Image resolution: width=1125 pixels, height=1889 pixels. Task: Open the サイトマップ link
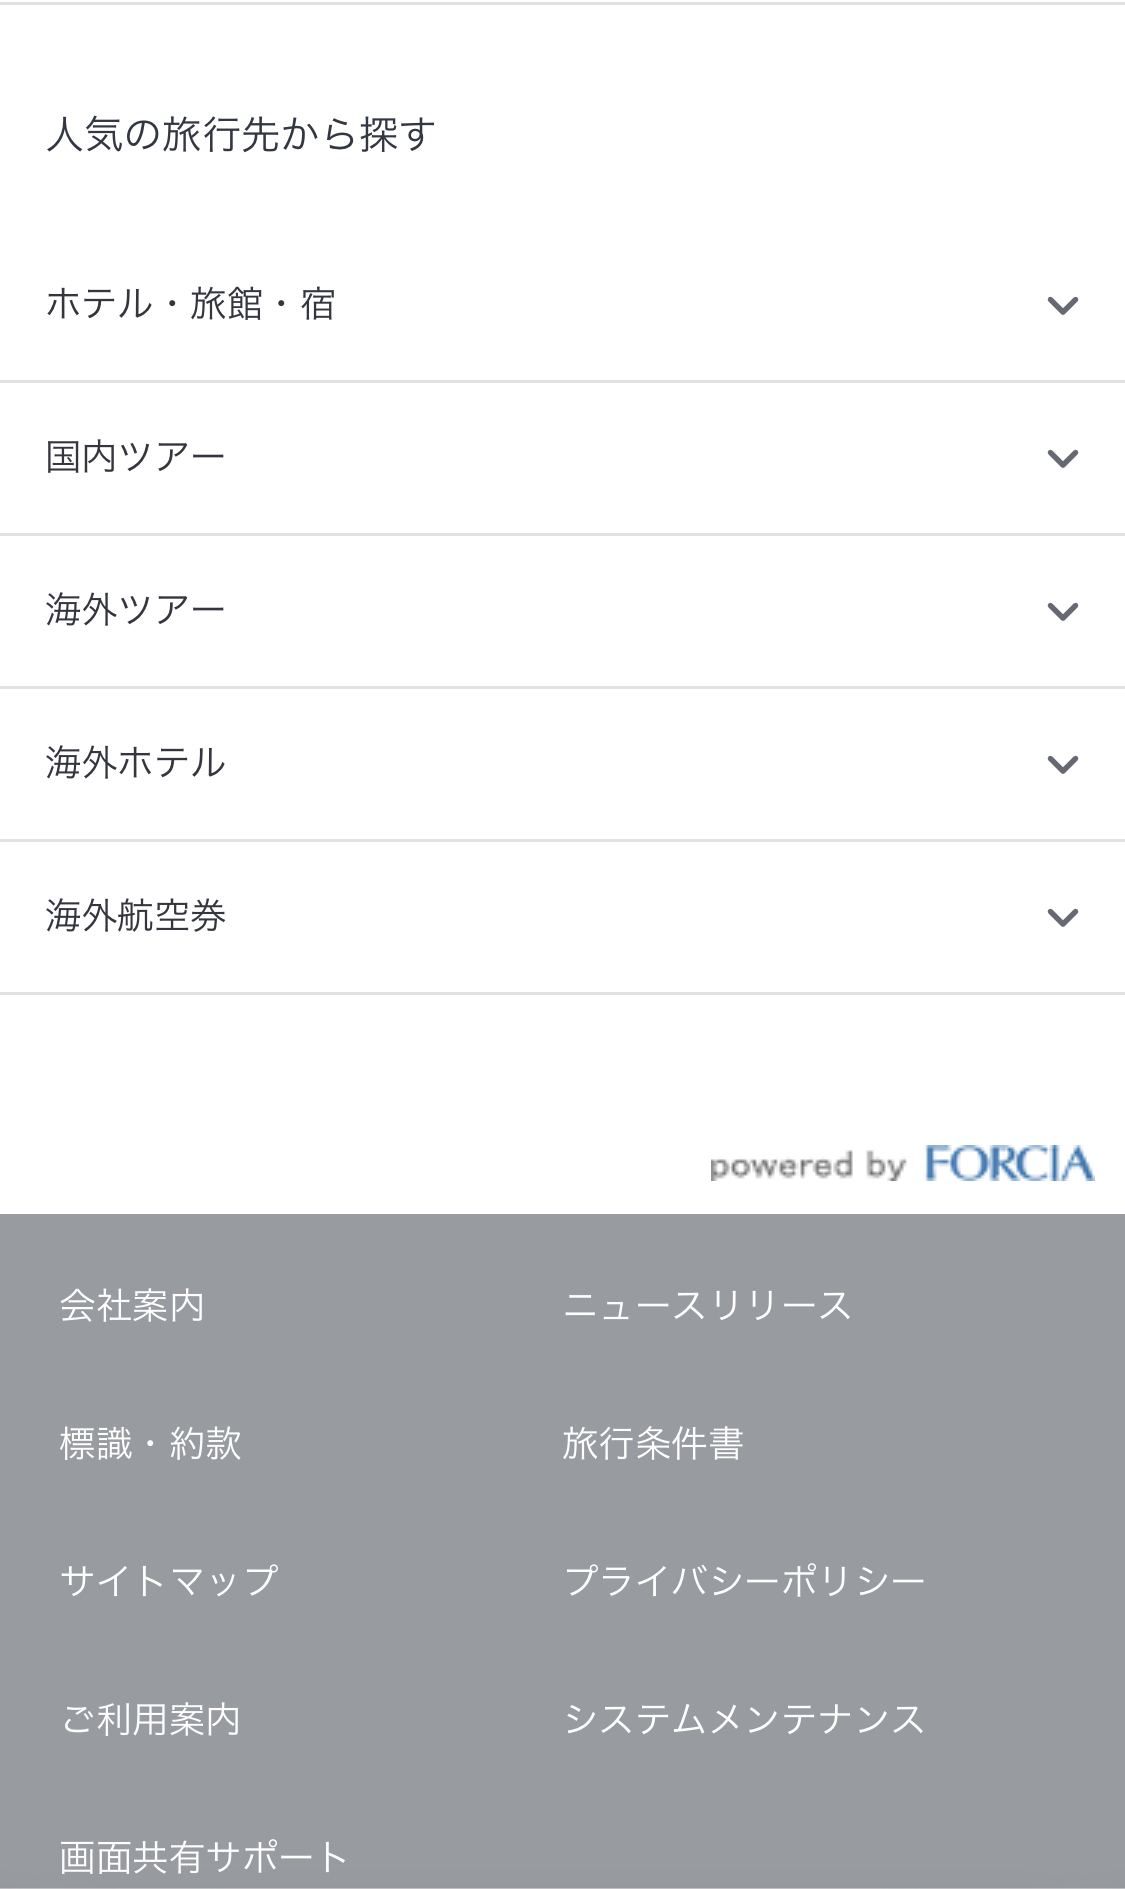coord(169,1581)
